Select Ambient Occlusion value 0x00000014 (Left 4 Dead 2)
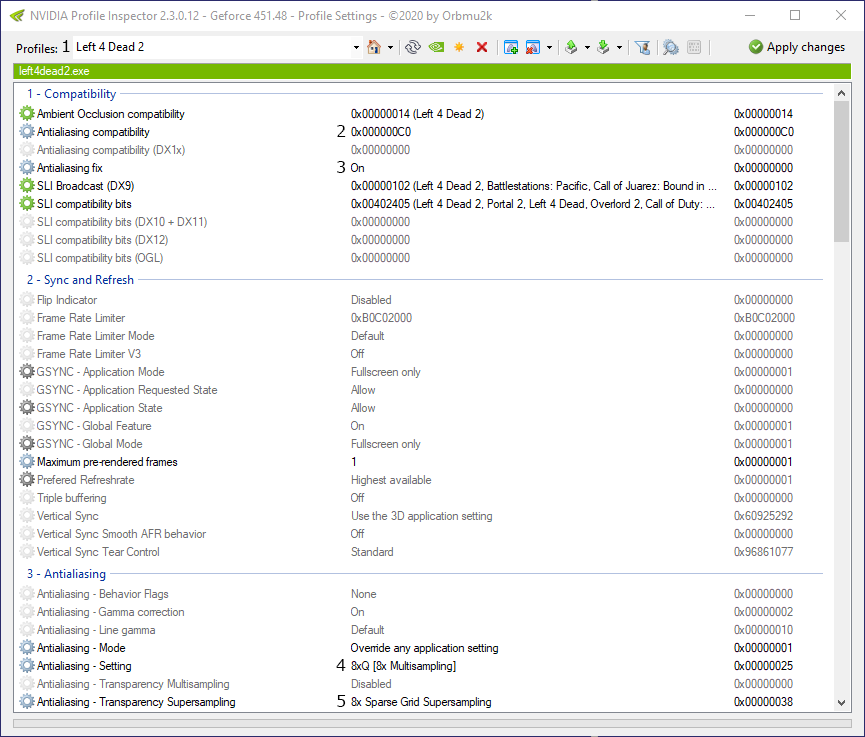865x737 pixels. [418, 114]
